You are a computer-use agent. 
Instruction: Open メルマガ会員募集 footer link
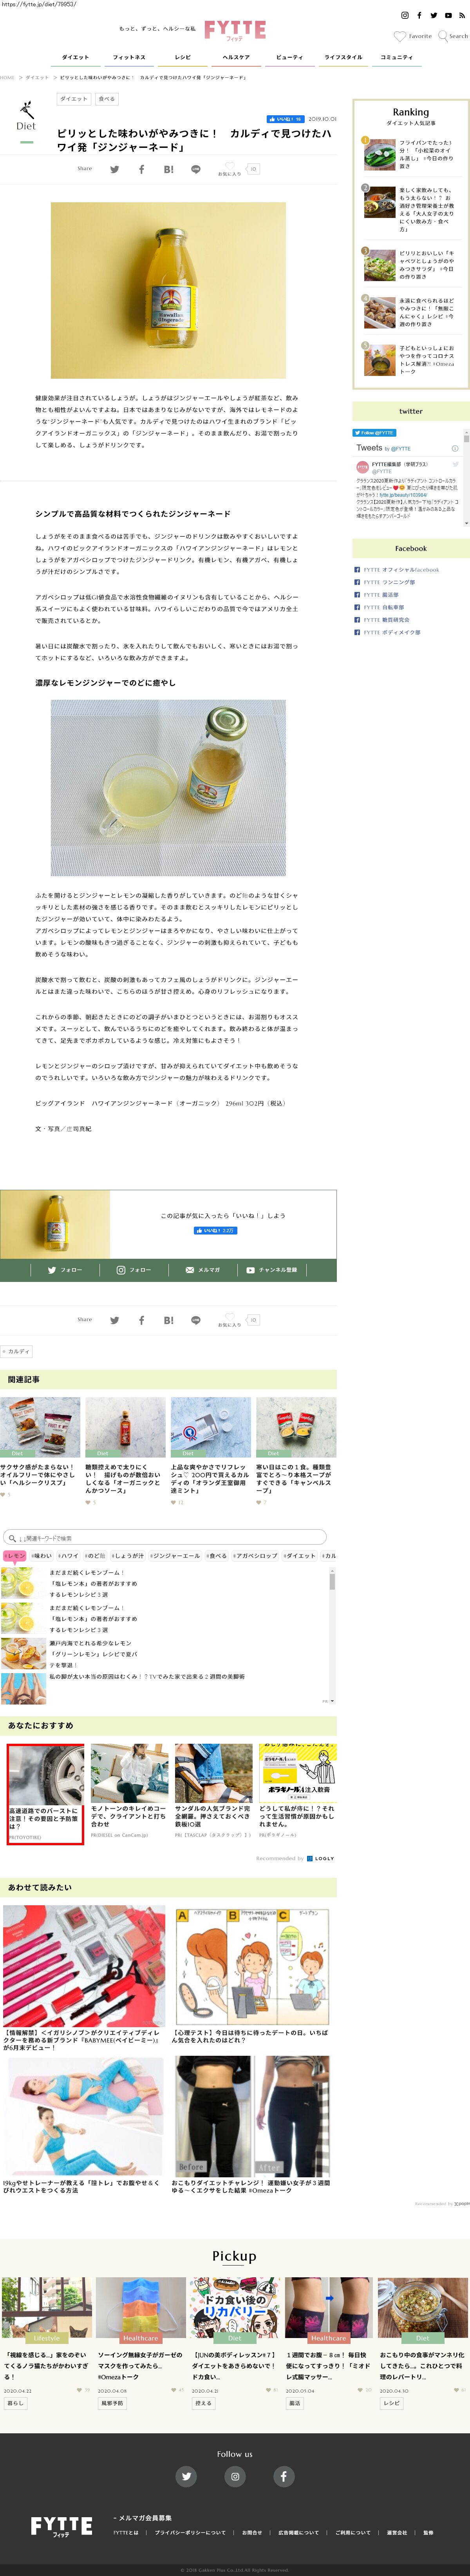click(x=145, y=2518)
